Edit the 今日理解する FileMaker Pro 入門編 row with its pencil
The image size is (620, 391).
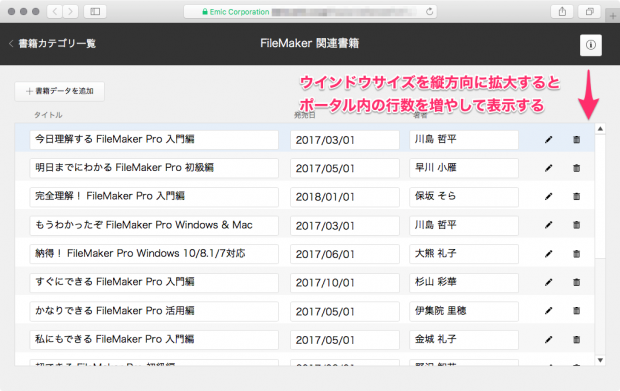pos(548,140)
